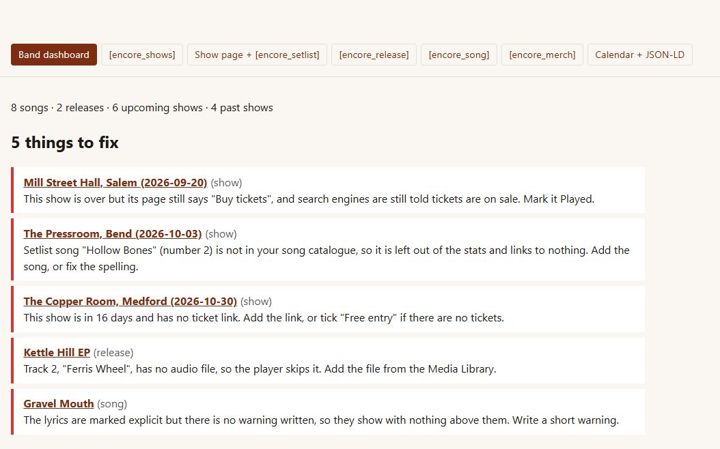The width and height of the screenshot is (720, 449).
Task: Click the (show) label beside The Pressroom
Action: click(221, 234)
